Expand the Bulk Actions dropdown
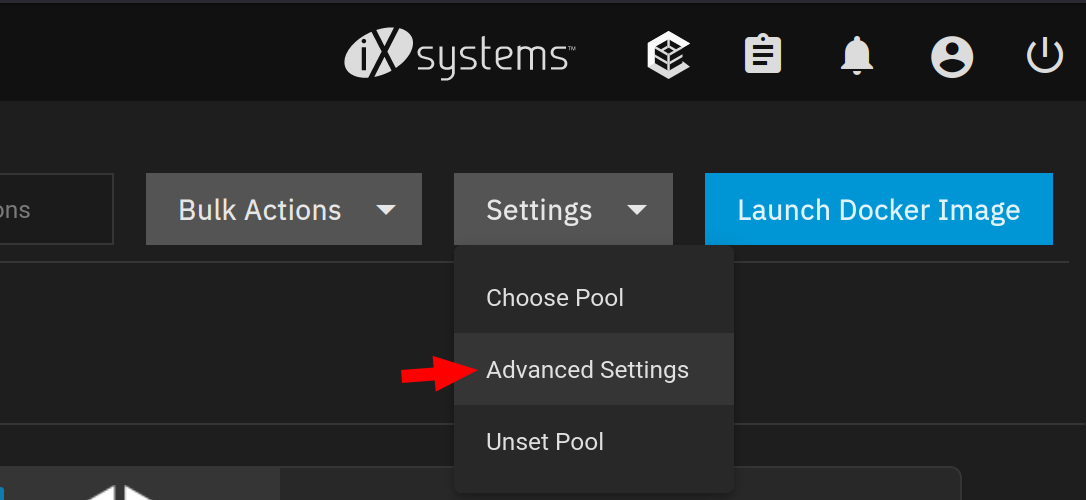 pyautogui.click(x=283, y=209)
